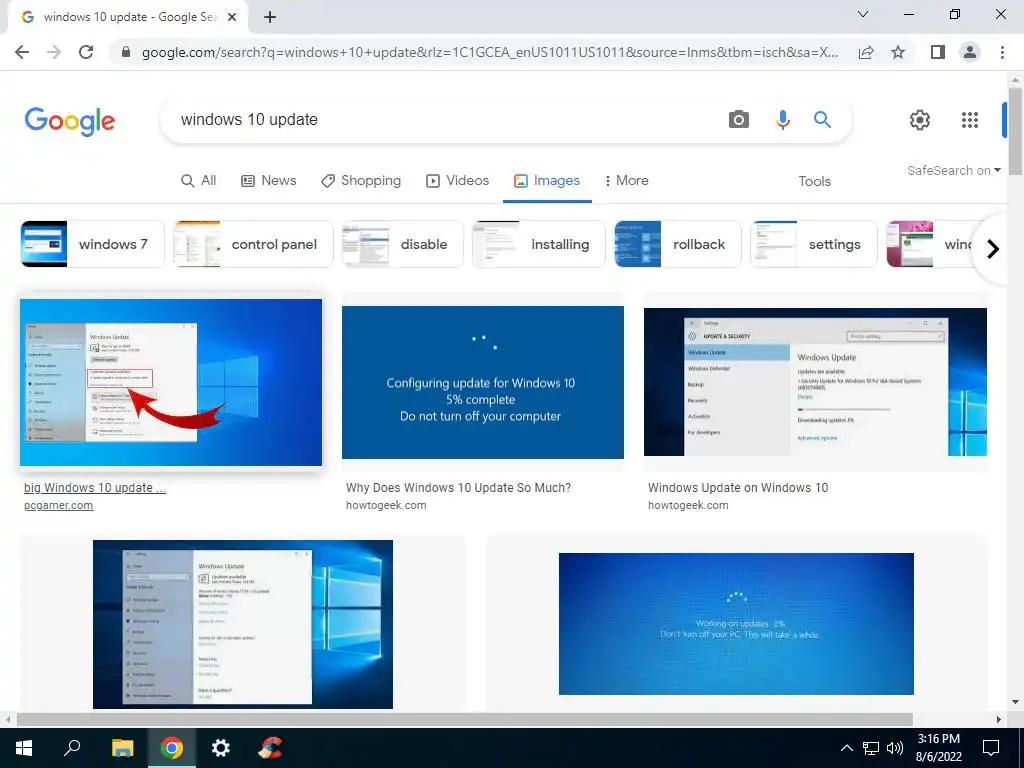Show hidden tray icons chevron
The image size is (1024, 768).
[846, 748]
